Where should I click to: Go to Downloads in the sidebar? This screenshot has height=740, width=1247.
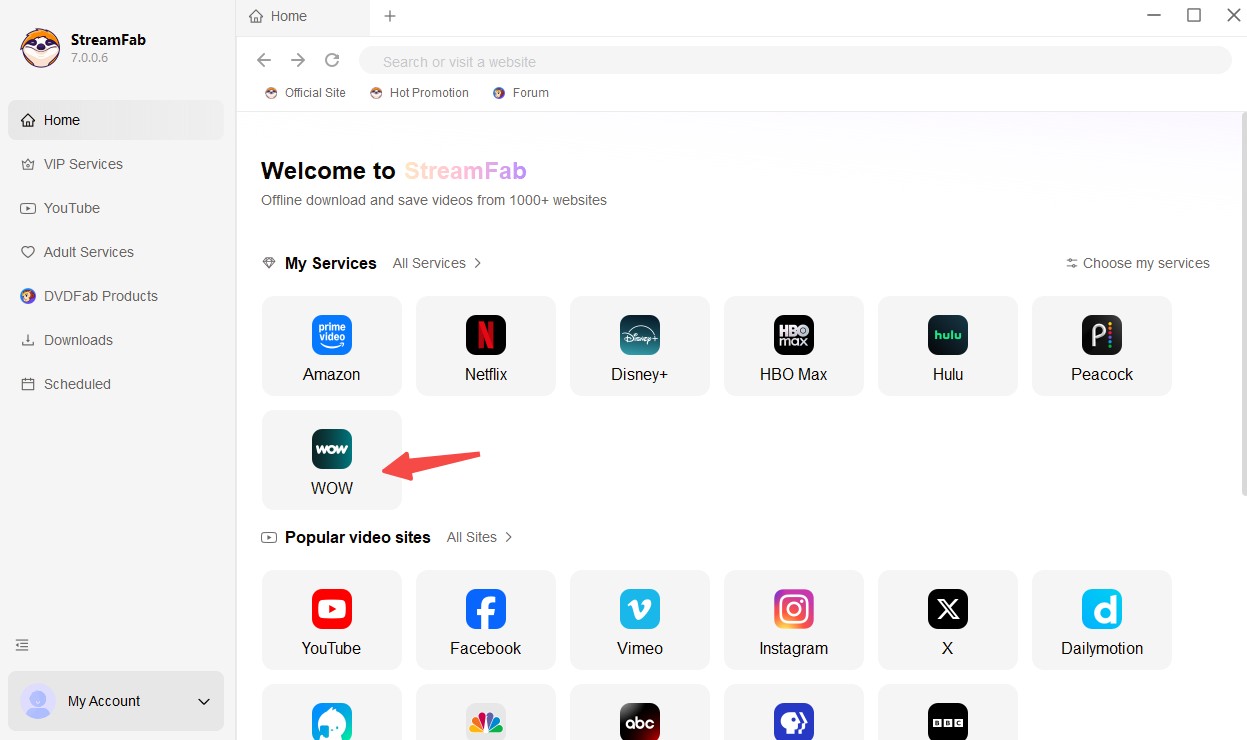pos(78,340)
